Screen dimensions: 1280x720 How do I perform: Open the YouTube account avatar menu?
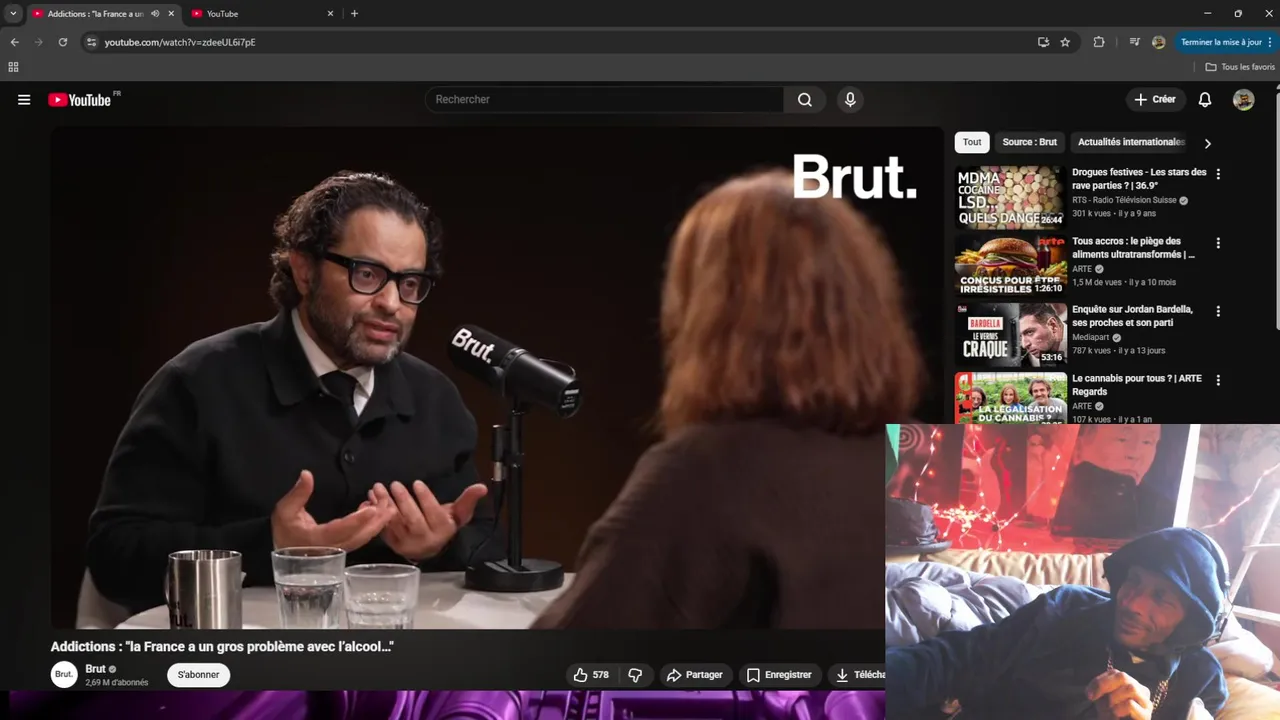1243,100
